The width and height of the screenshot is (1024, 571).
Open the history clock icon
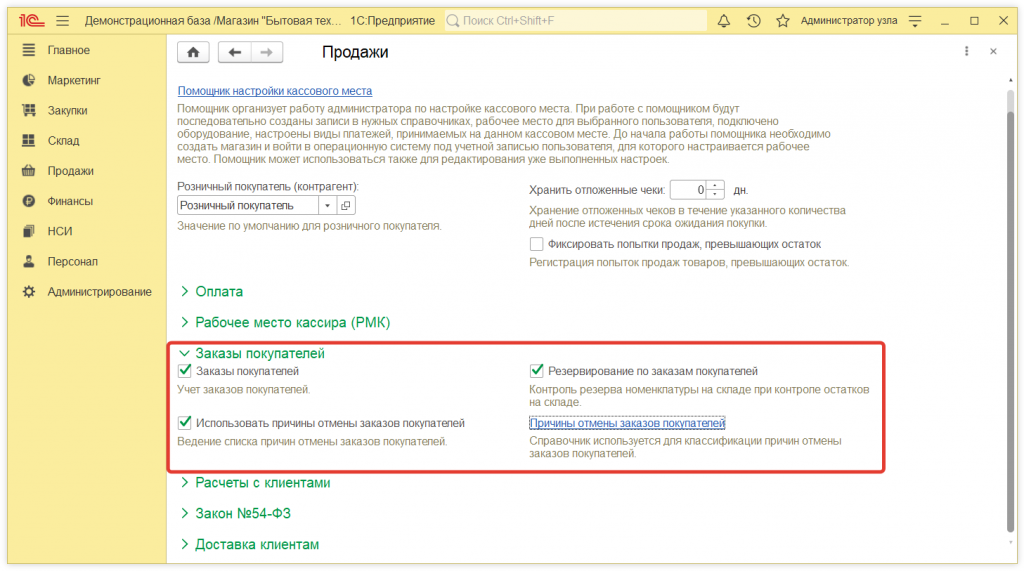click(753, 21)
